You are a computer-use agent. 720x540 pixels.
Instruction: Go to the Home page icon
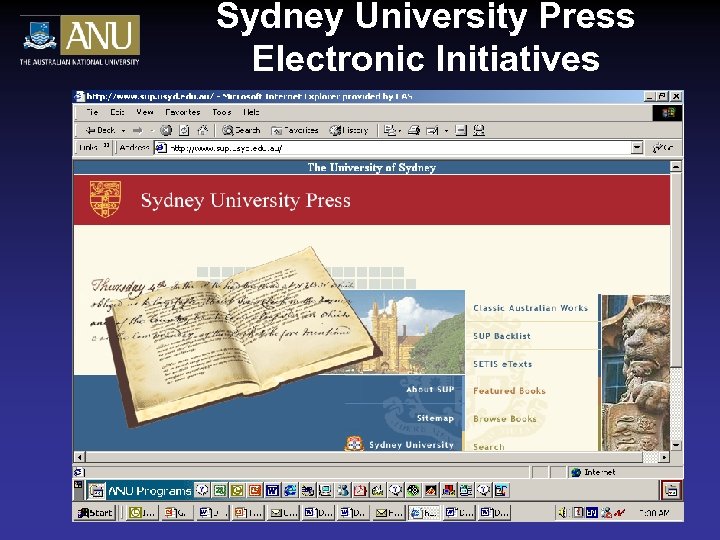(x=202, y=130)
